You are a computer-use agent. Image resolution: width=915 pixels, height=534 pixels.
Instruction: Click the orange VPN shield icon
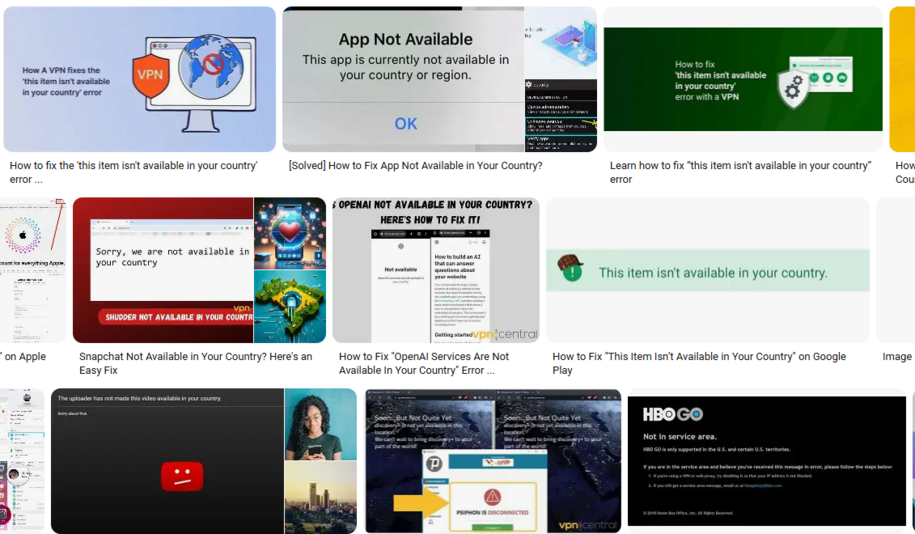150,75
